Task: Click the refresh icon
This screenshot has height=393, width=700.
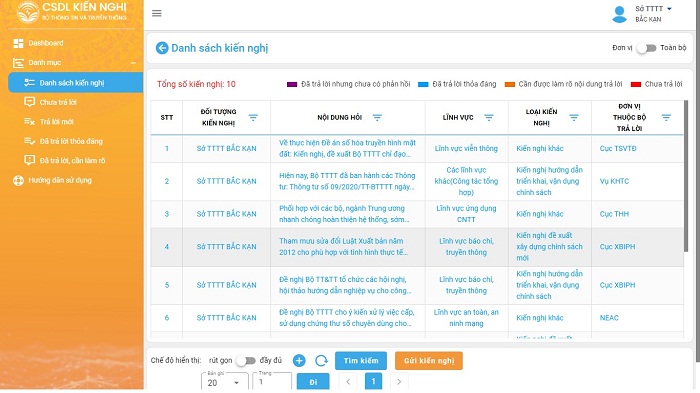Action: (321, 360)
